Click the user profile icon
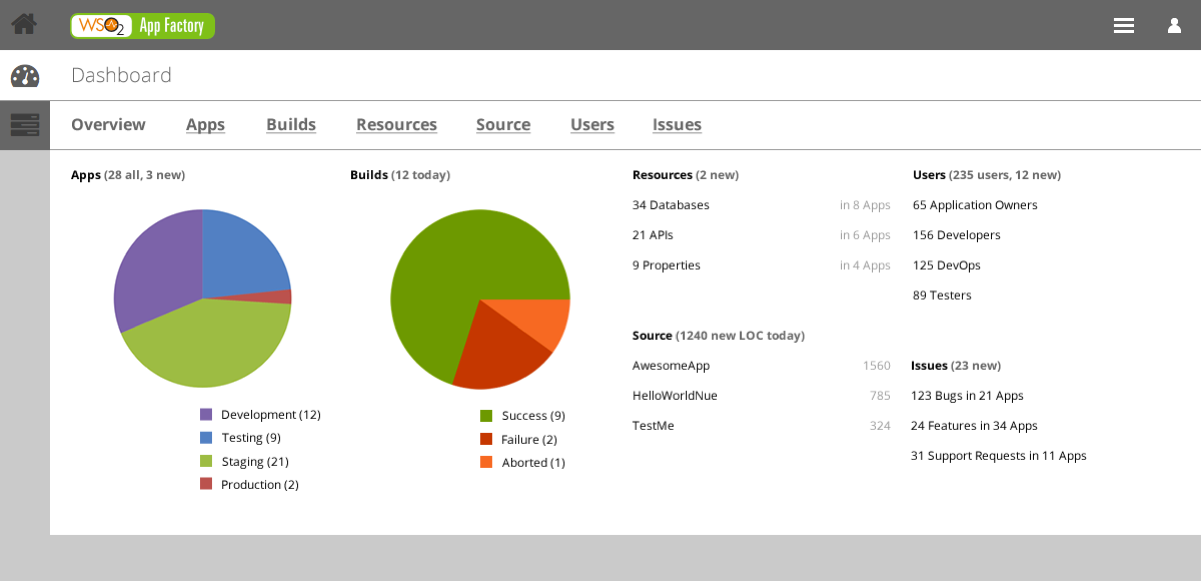Screen dimensions: 1201x581 pos(1174,26)
